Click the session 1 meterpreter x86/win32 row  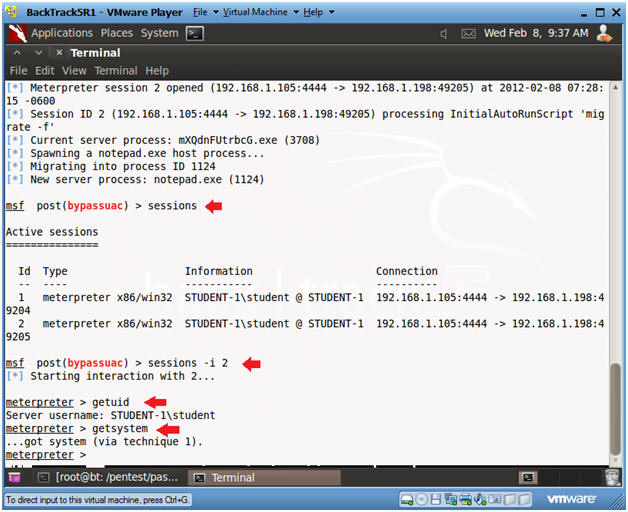point(305,304)
